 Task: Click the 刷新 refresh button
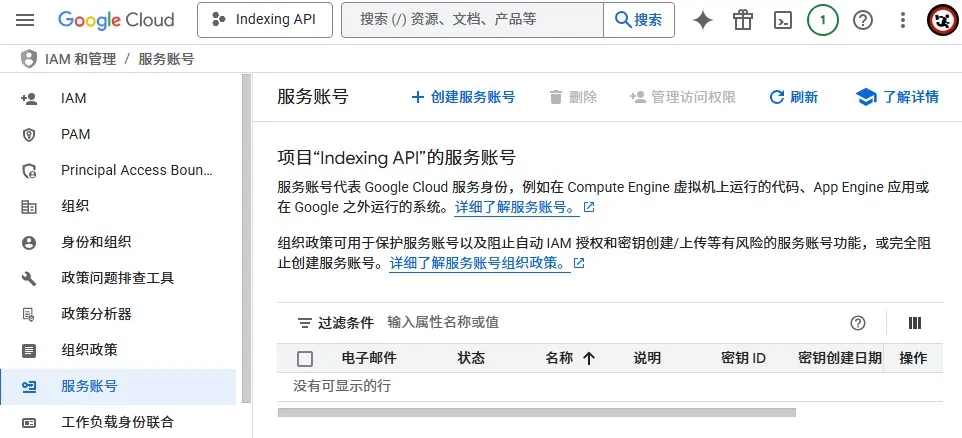tap(793, 97)
